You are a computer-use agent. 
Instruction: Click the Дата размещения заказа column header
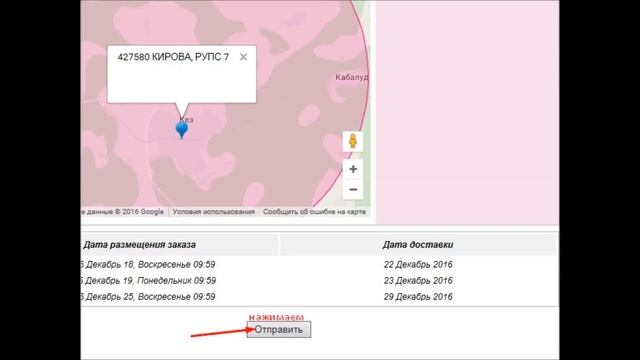pos(139,245)
